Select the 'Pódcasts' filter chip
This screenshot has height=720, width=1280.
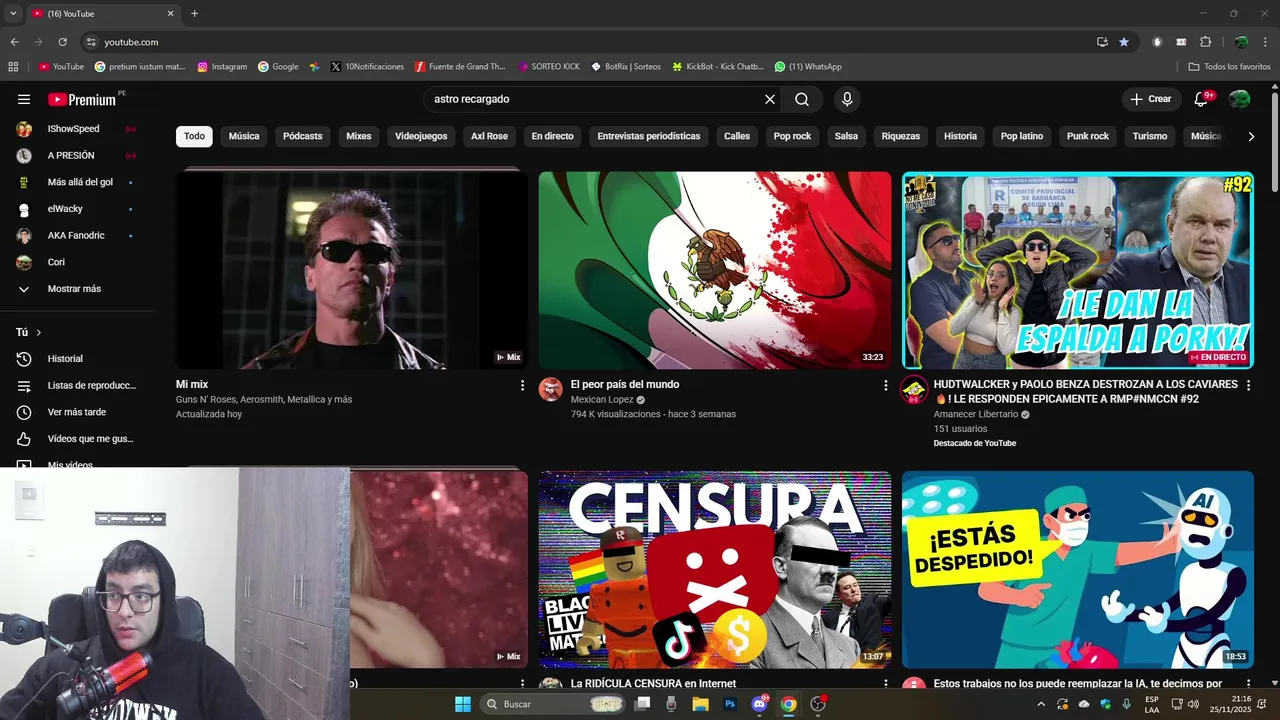click(303, 136)
